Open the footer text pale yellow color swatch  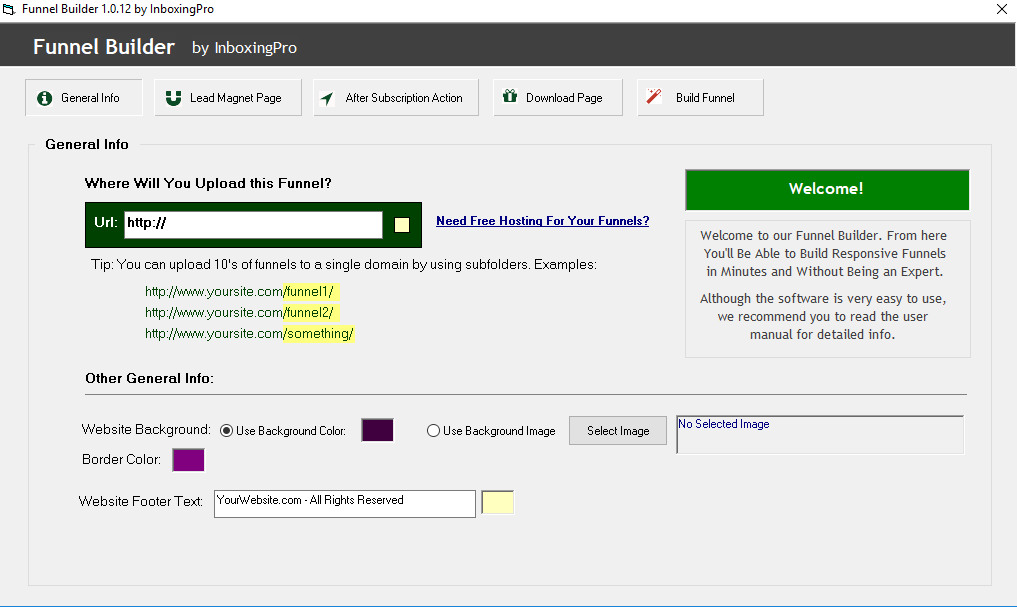point(497,502)
